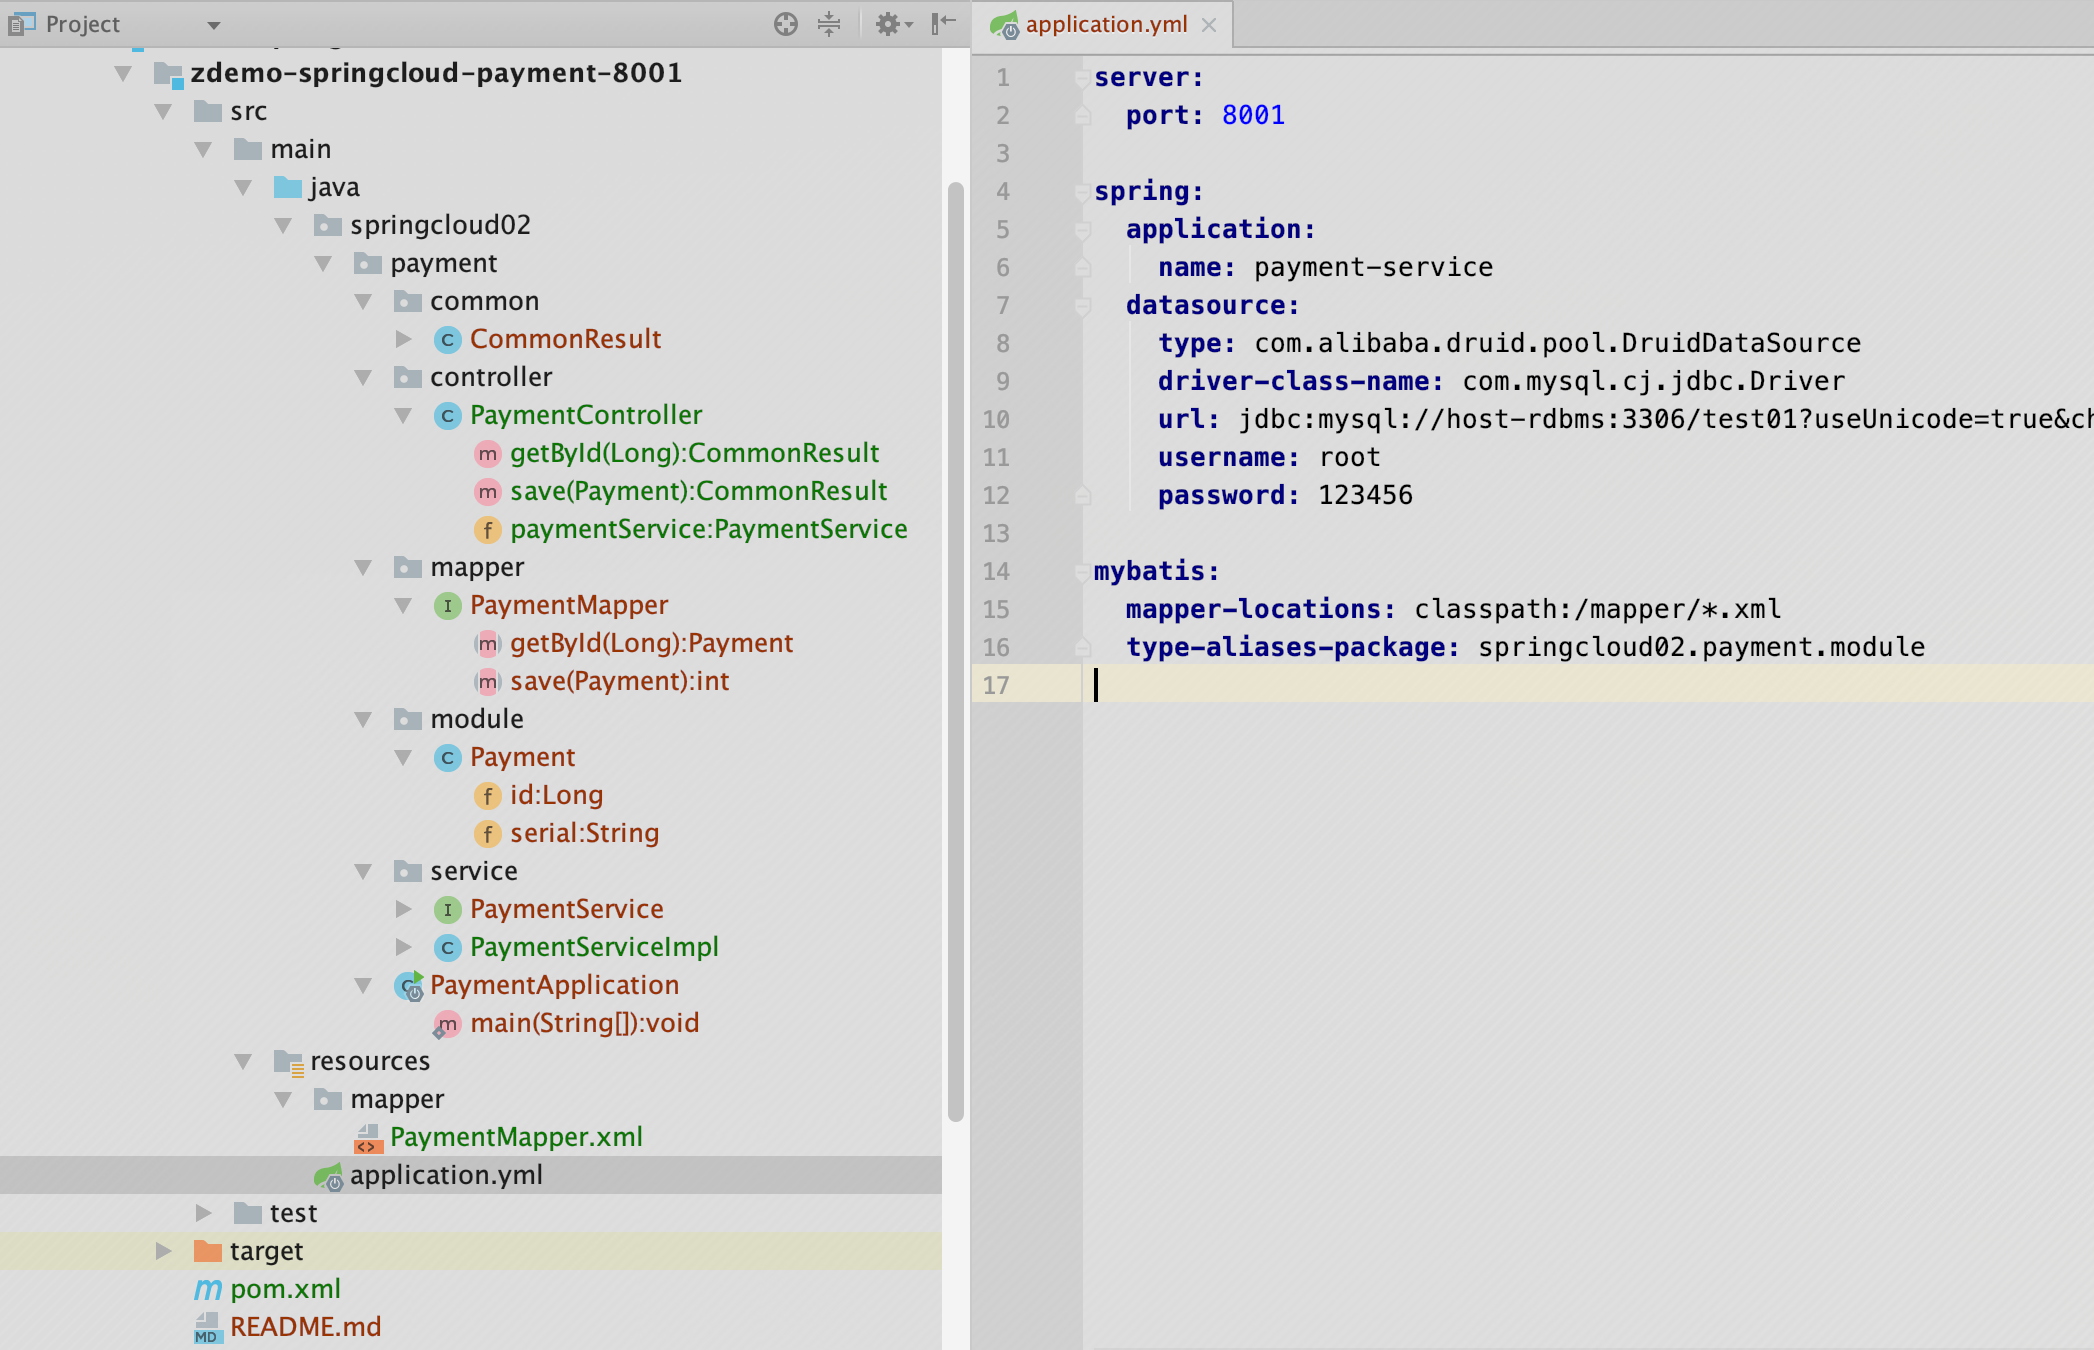2094x1350 pixels.
Task: Collapse the resources folder
Action: coord(243,1062)
